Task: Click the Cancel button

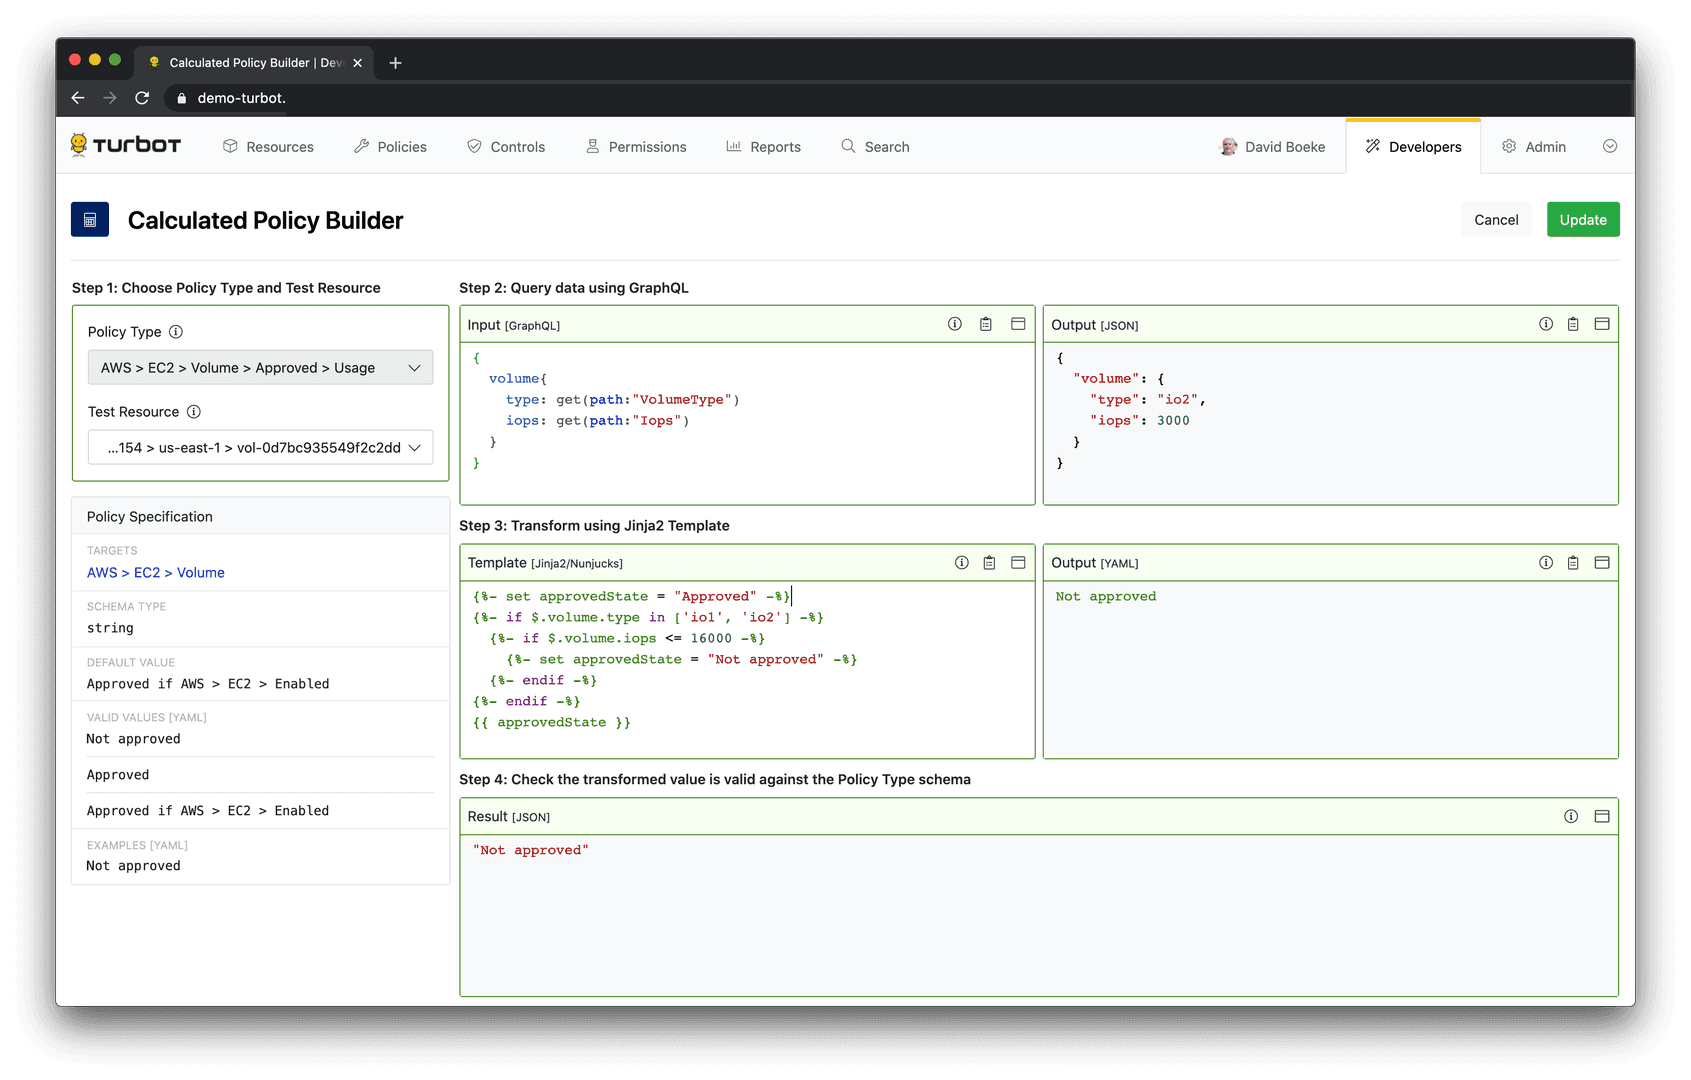Action: [1496, 220]
